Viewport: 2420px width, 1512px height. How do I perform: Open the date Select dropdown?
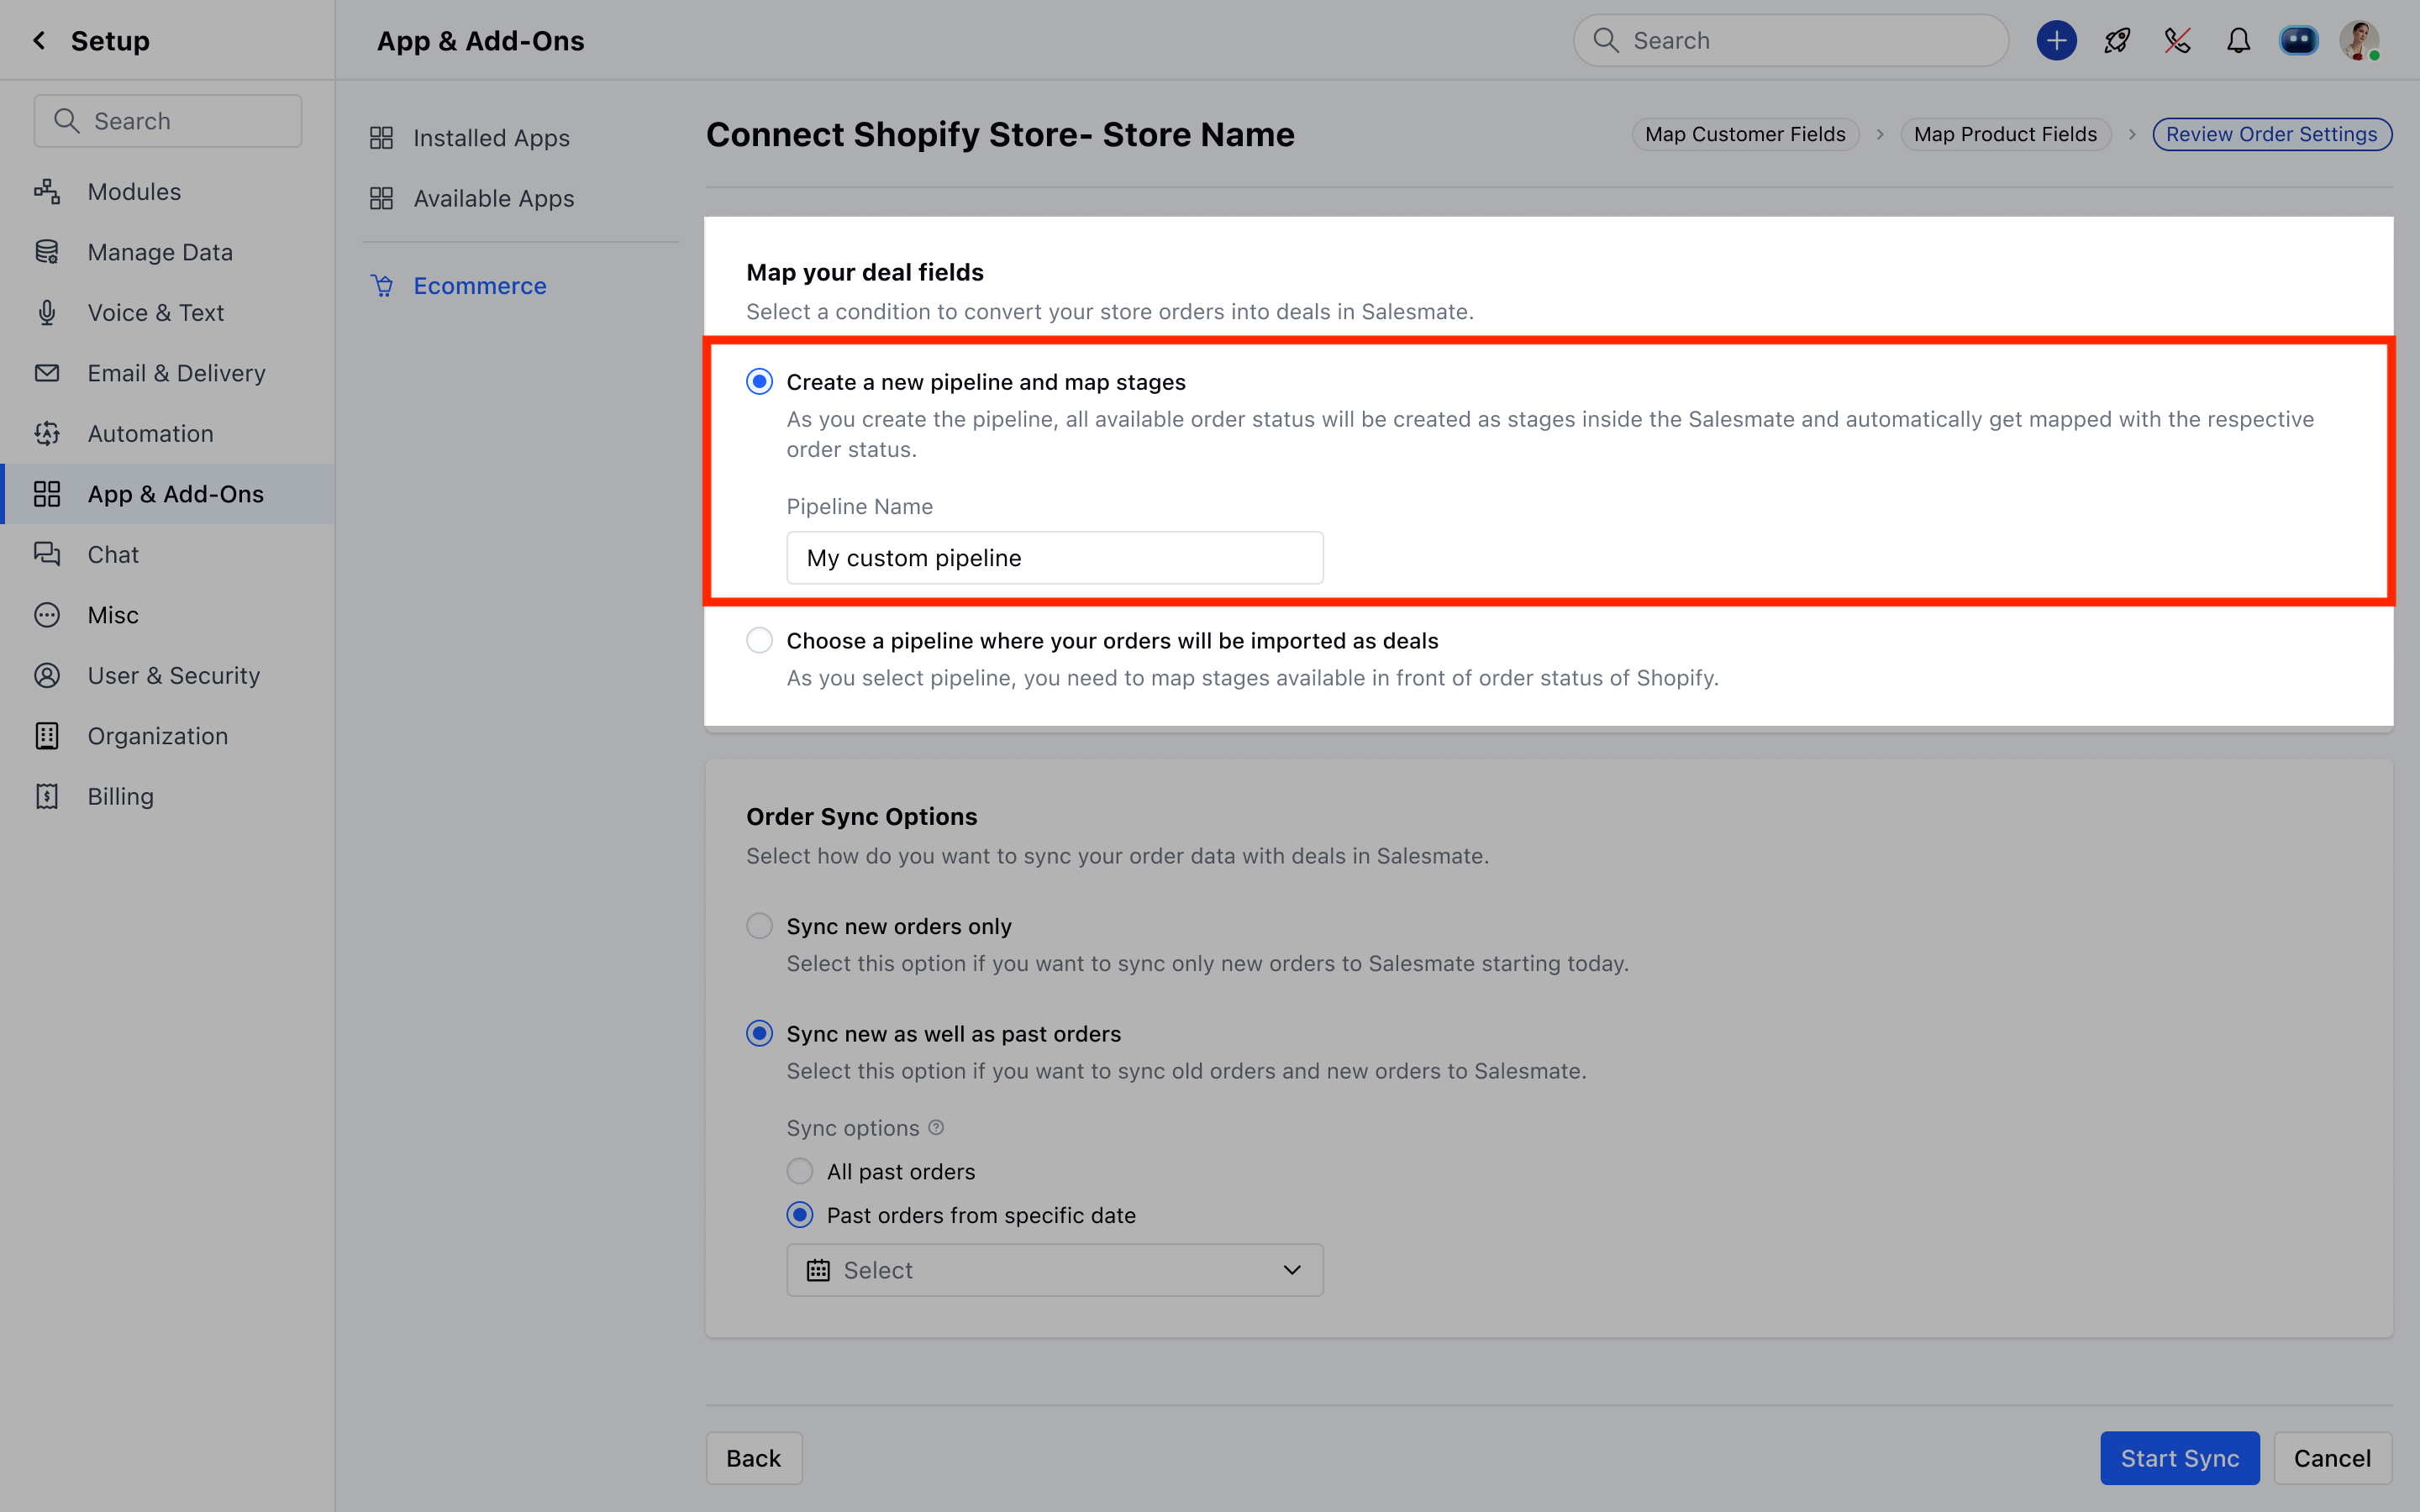[x=1054, y=1270]
